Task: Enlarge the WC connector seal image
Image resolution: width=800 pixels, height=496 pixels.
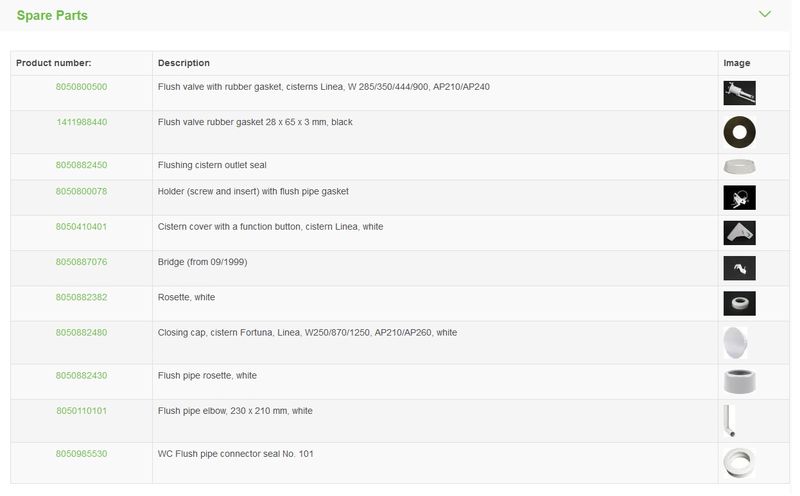Action: 739,463
